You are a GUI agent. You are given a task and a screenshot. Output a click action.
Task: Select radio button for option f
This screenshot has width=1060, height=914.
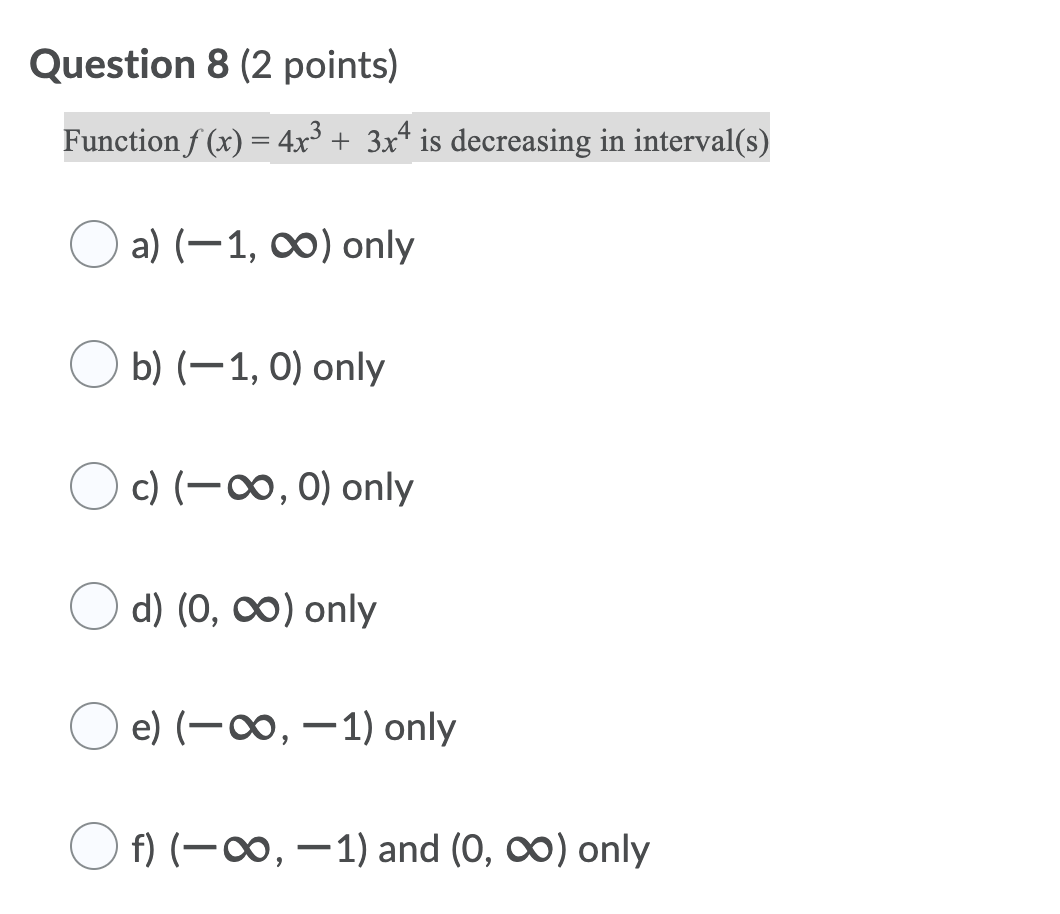coord(94,848)
